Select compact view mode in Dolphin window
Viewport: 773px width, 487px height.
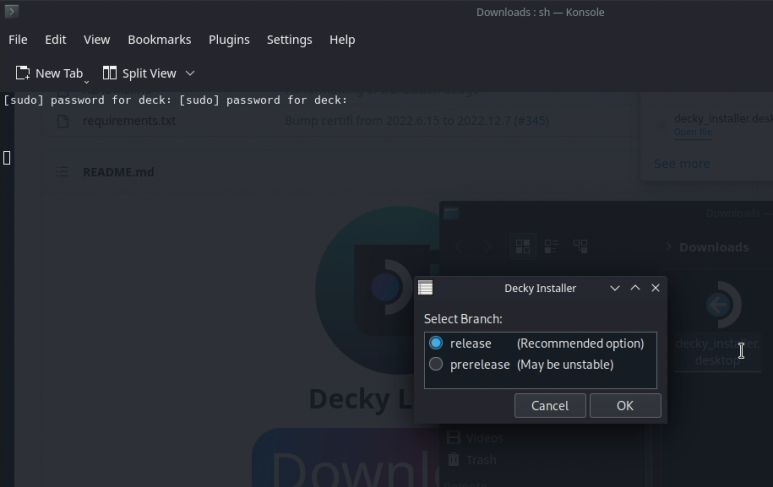tap(551, 246)
